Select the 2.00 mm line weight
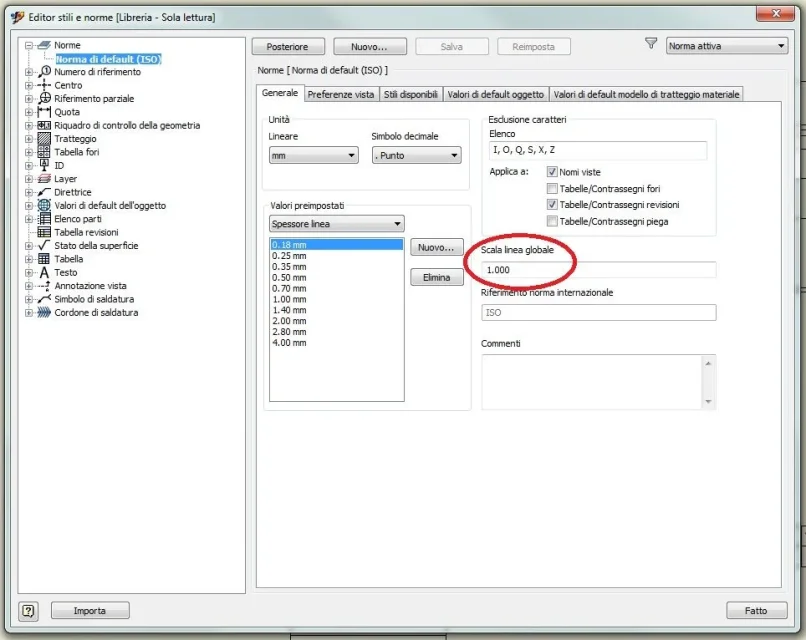Screen dimensions: 806x640 pyautogui.click(x=336, y=321)
